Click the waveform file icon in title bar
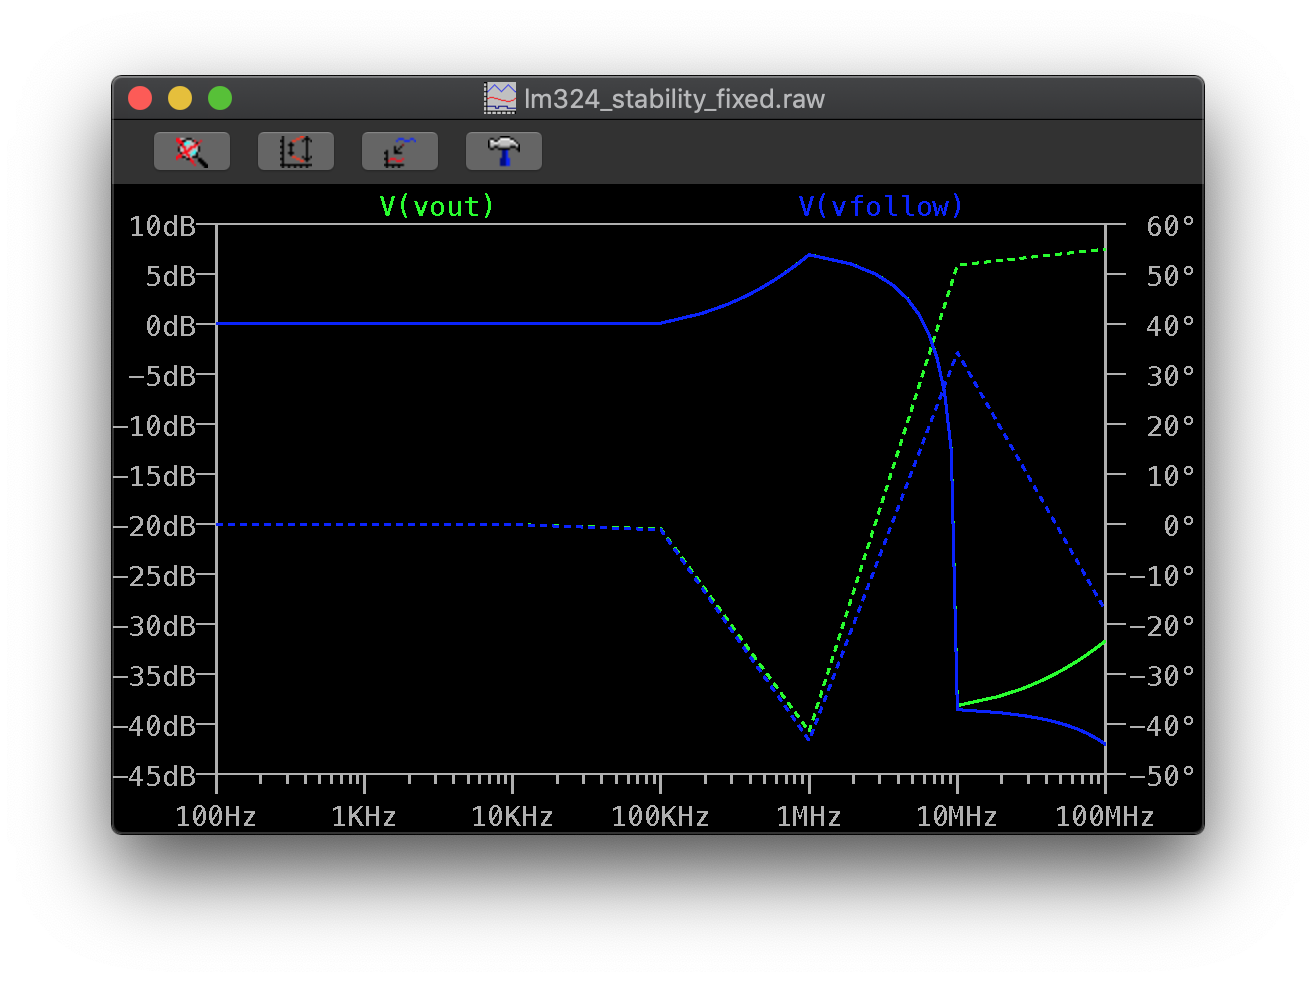This screenshot has width=1316, height=982. [500, 98]
